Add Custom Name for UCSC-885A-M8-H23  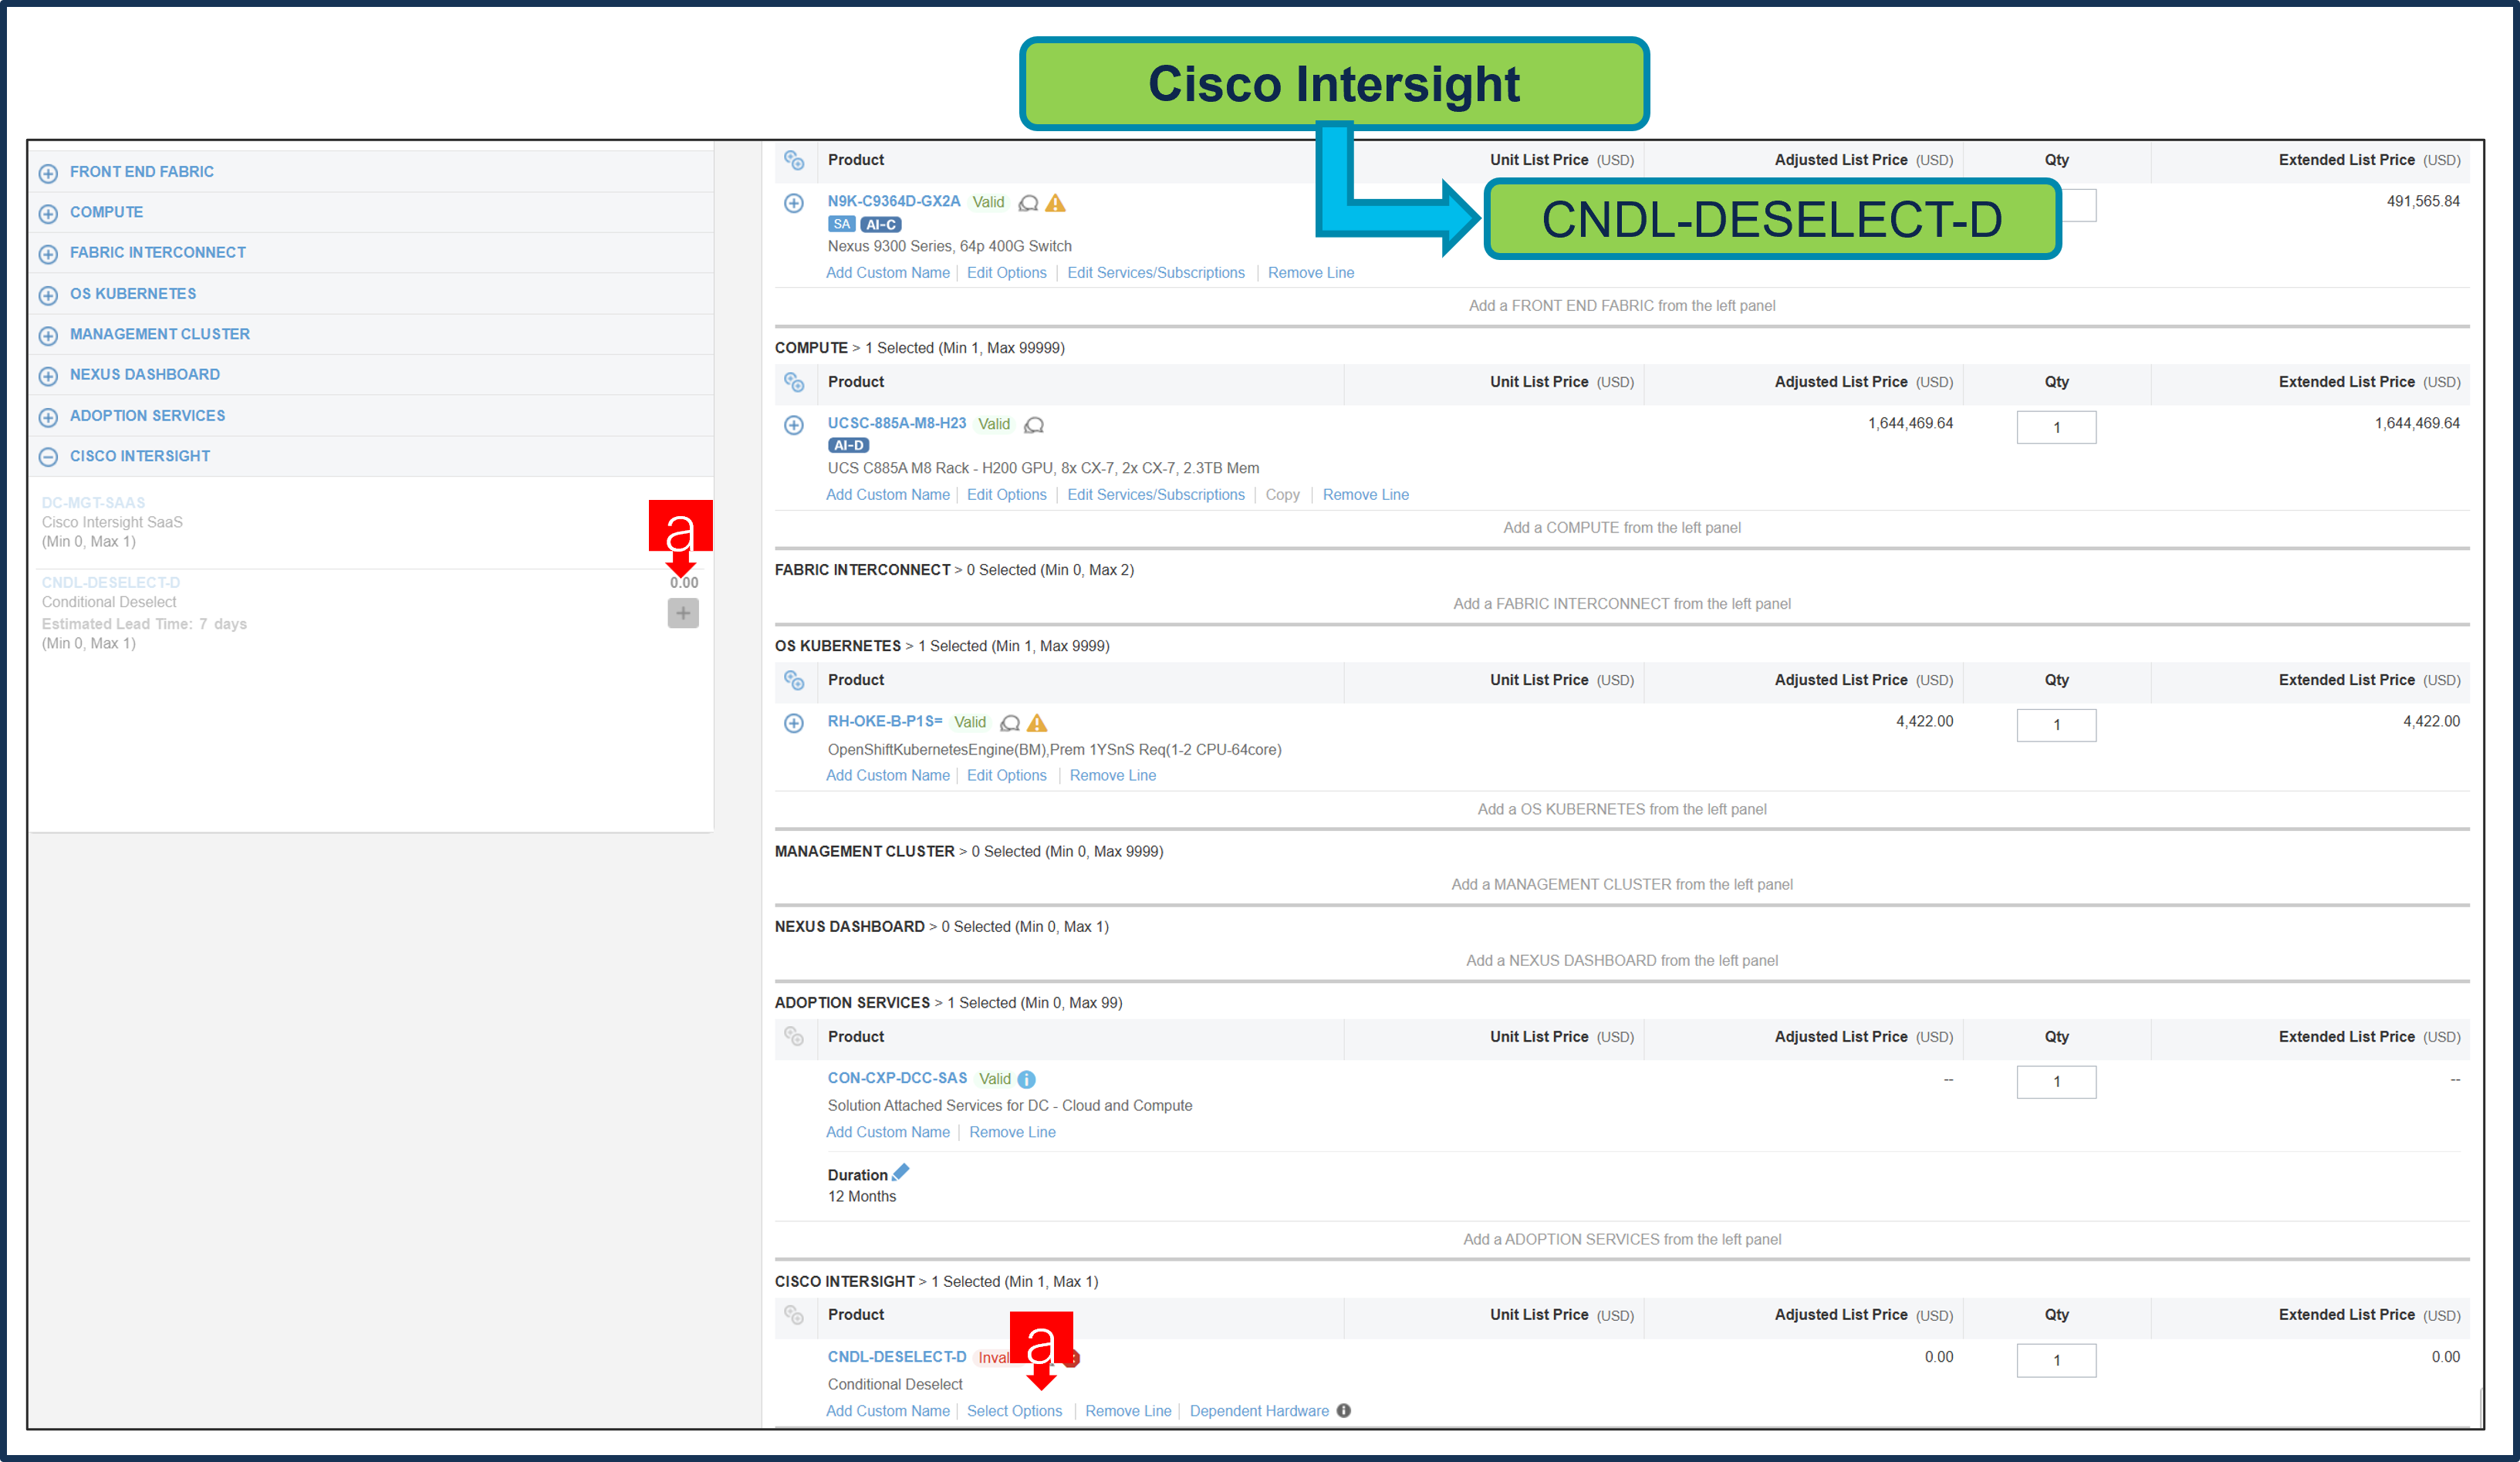click(x=888, y=495)
